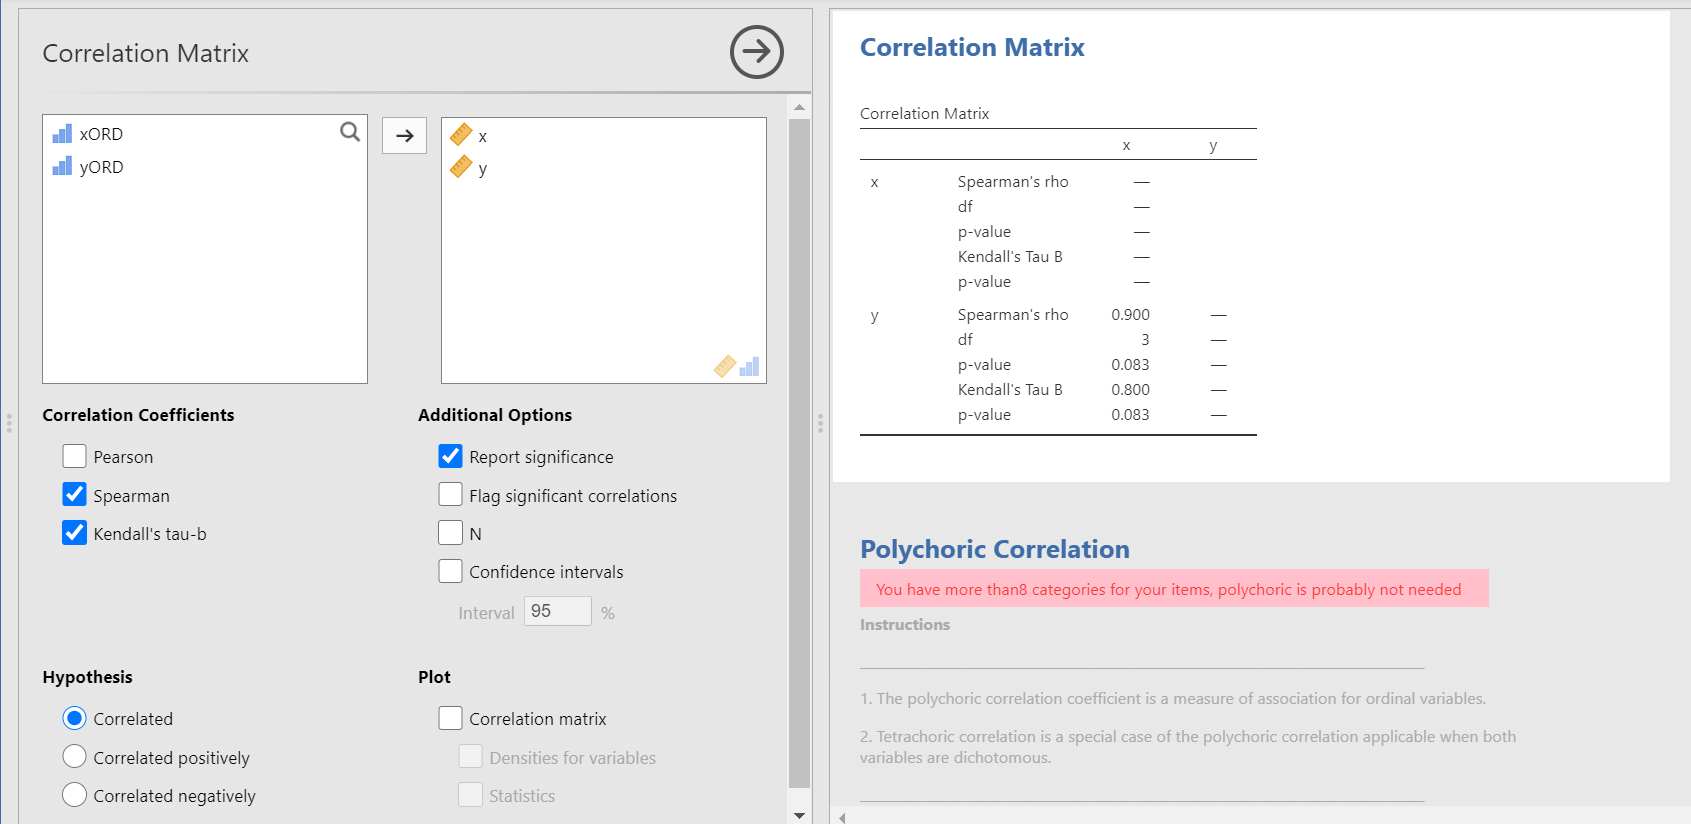This screenshot has width=1691, height=824.
Task: Select continuous variable x in target box
Action: [x=482, y=136]
